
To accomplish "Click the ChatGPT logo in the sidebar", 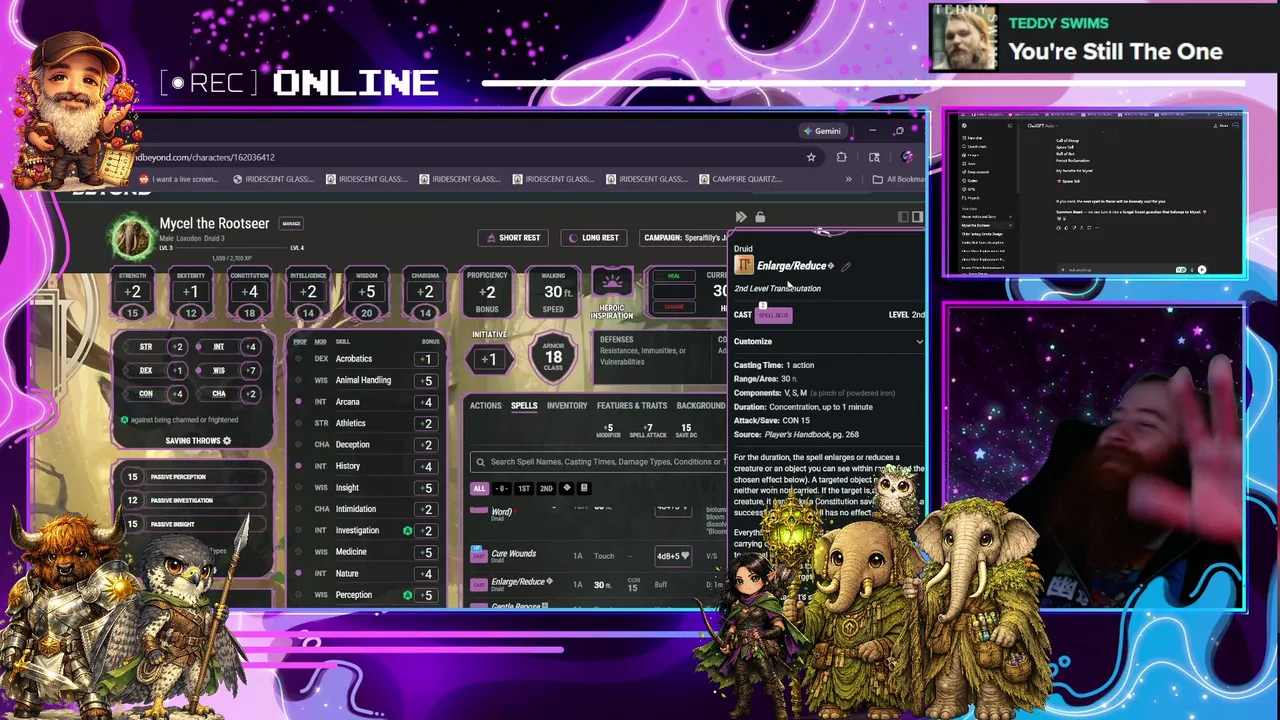I will (x=964, y=126).
